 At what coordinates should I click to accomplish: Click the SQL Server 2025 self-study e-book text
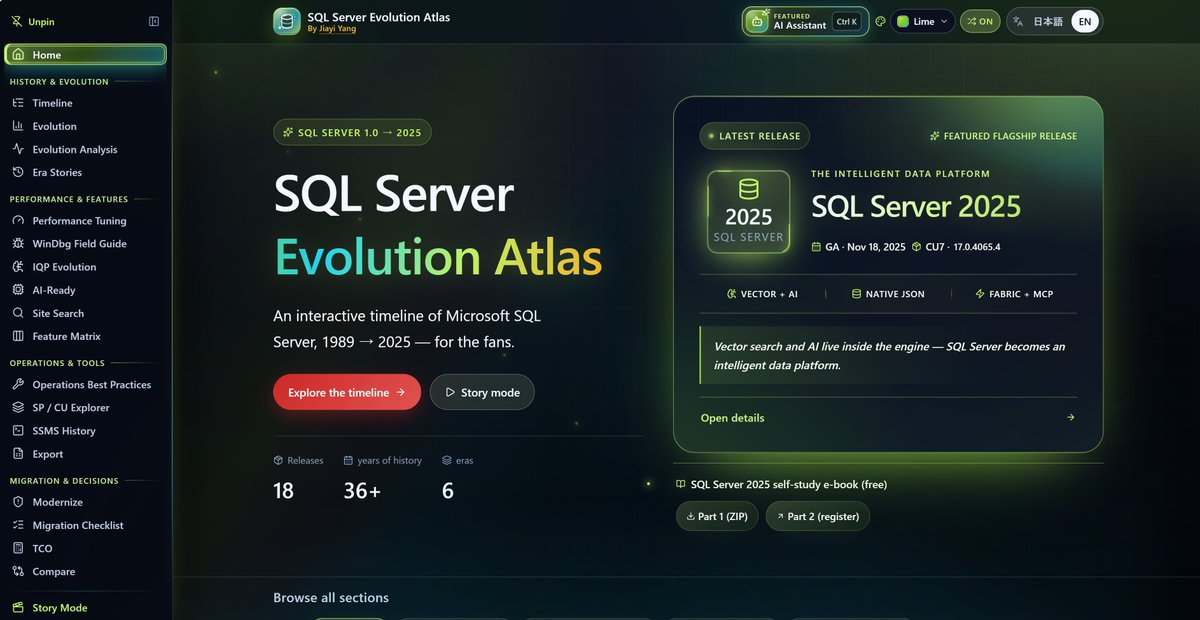click(x=788, y=484)
